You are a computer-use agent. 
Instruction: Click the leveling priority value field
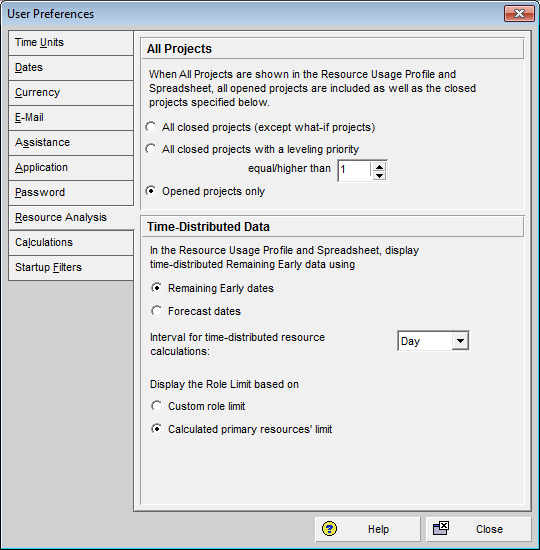[354, 170]
